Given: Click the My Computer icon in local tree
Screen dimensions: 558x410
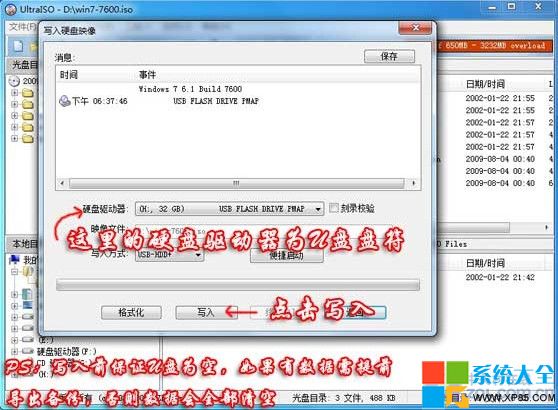Looking at the screenshot, I should pyautogui.click(x=14, y=260).
